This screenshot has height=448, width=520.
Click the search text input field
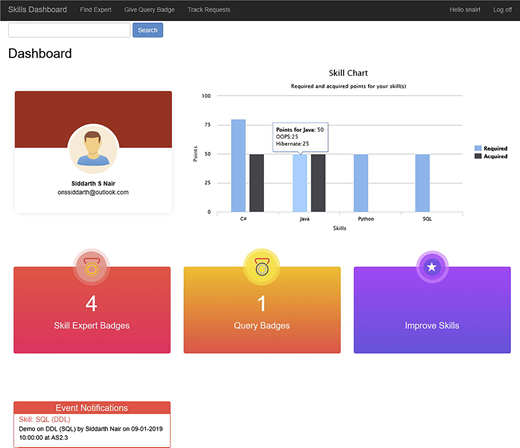click(x=69, y=30)
